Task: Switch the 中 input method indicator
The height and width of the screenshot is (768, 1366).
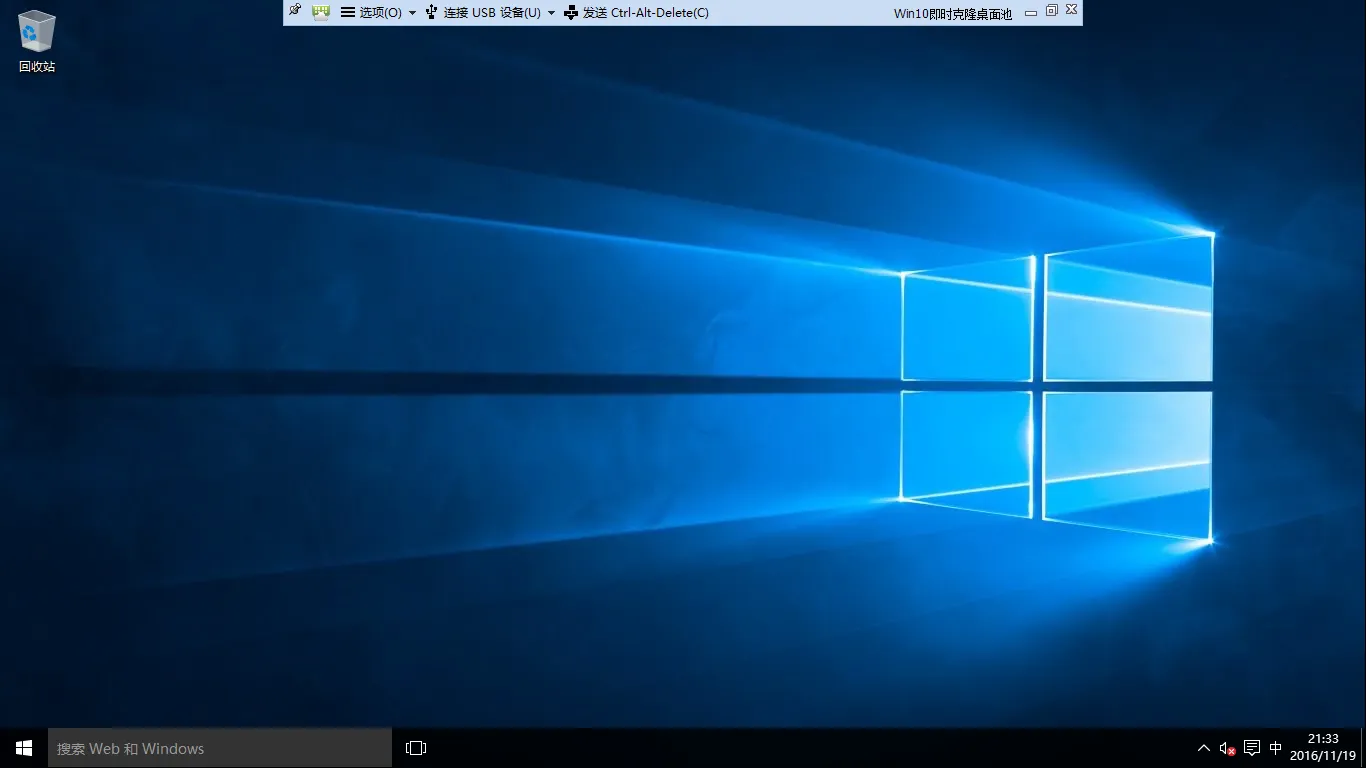Action: click(1276, 748)
